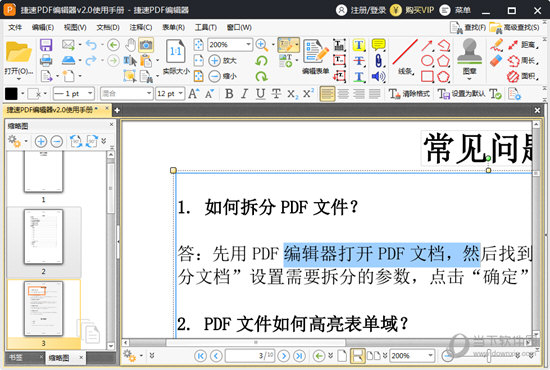Select the Hand tool
This screenshot has height=370, width=550.
click(130, 45)
